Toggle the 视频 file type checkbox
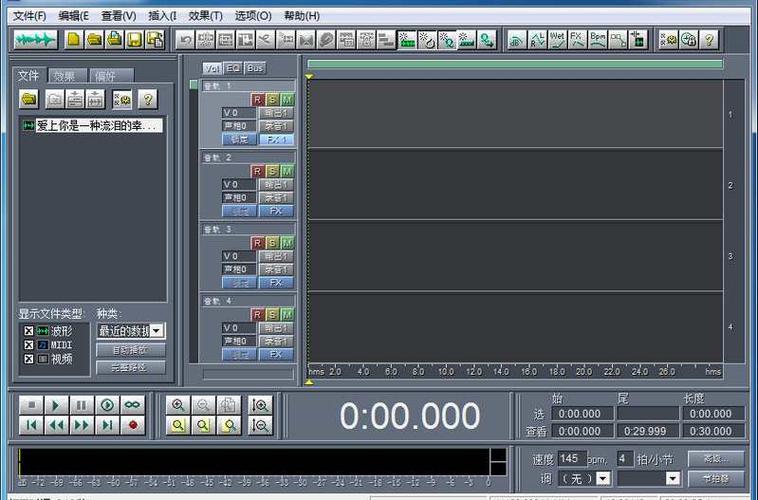Viewport: 758px width, 500px height. (29, 359)
